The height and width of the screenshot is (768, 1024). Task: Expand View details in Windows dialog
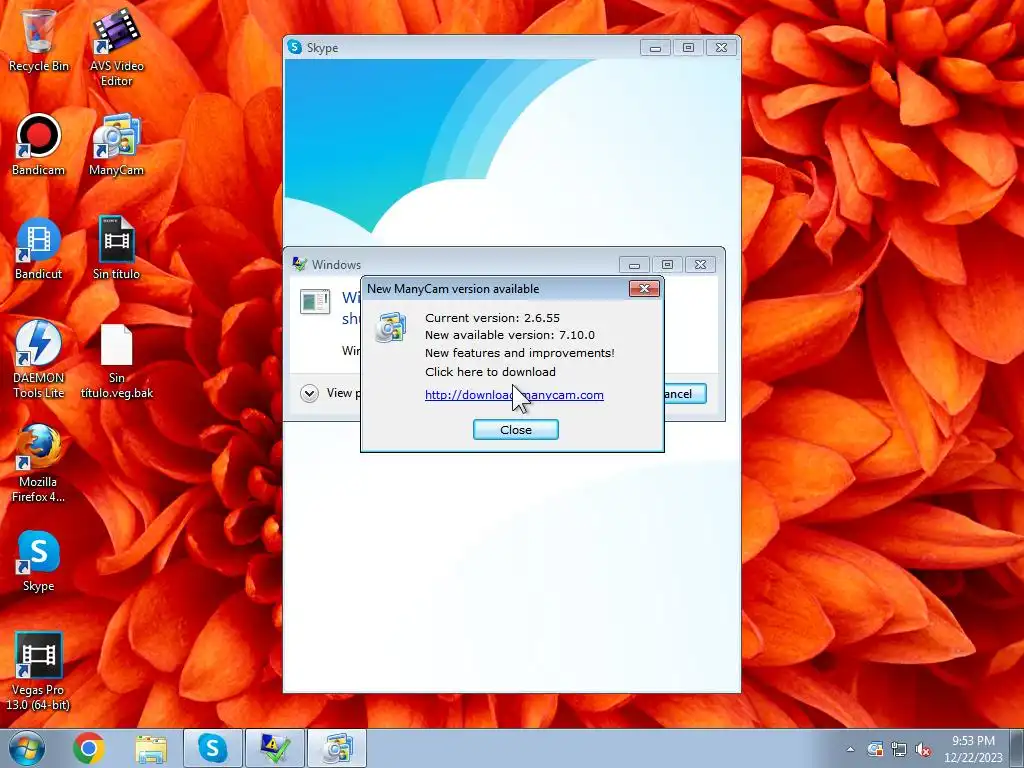coord(310,393)
